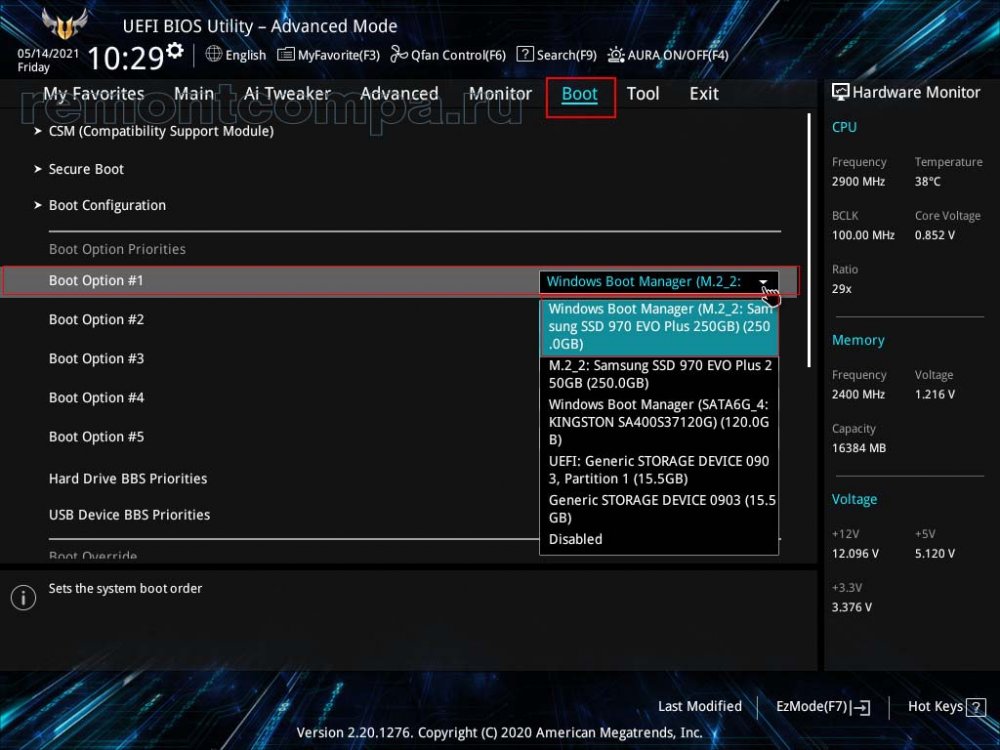This screenshot has width=1000, height=750.
Task: Open Hard Drive BBS Priorities
Action: tap(128, 478)
